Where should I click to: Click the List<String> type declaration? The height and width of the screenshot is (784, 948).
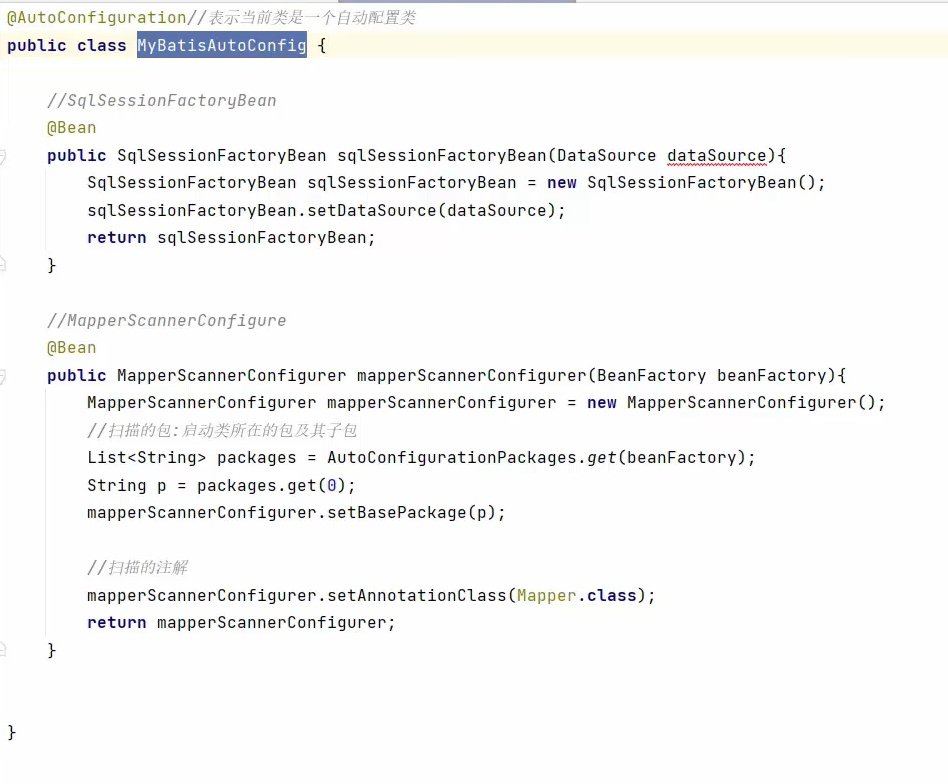[x=146, y=458]
